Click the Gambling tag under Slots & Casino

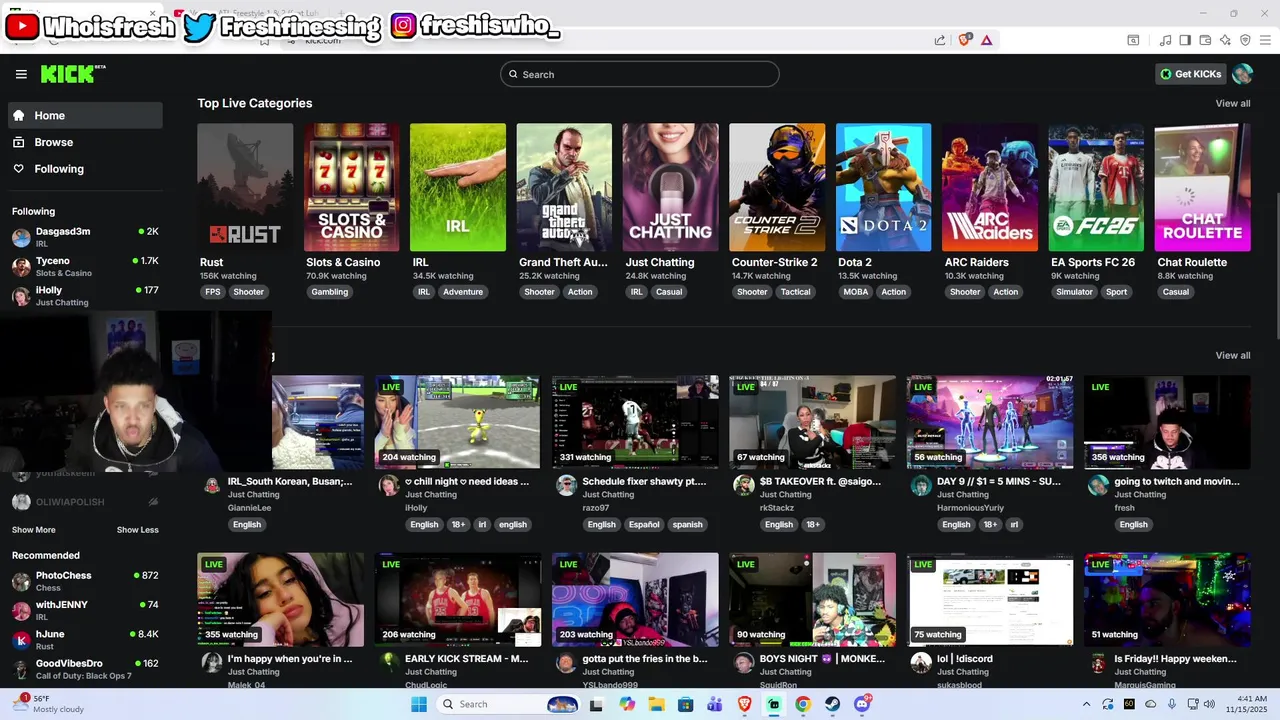pos(329,292)
